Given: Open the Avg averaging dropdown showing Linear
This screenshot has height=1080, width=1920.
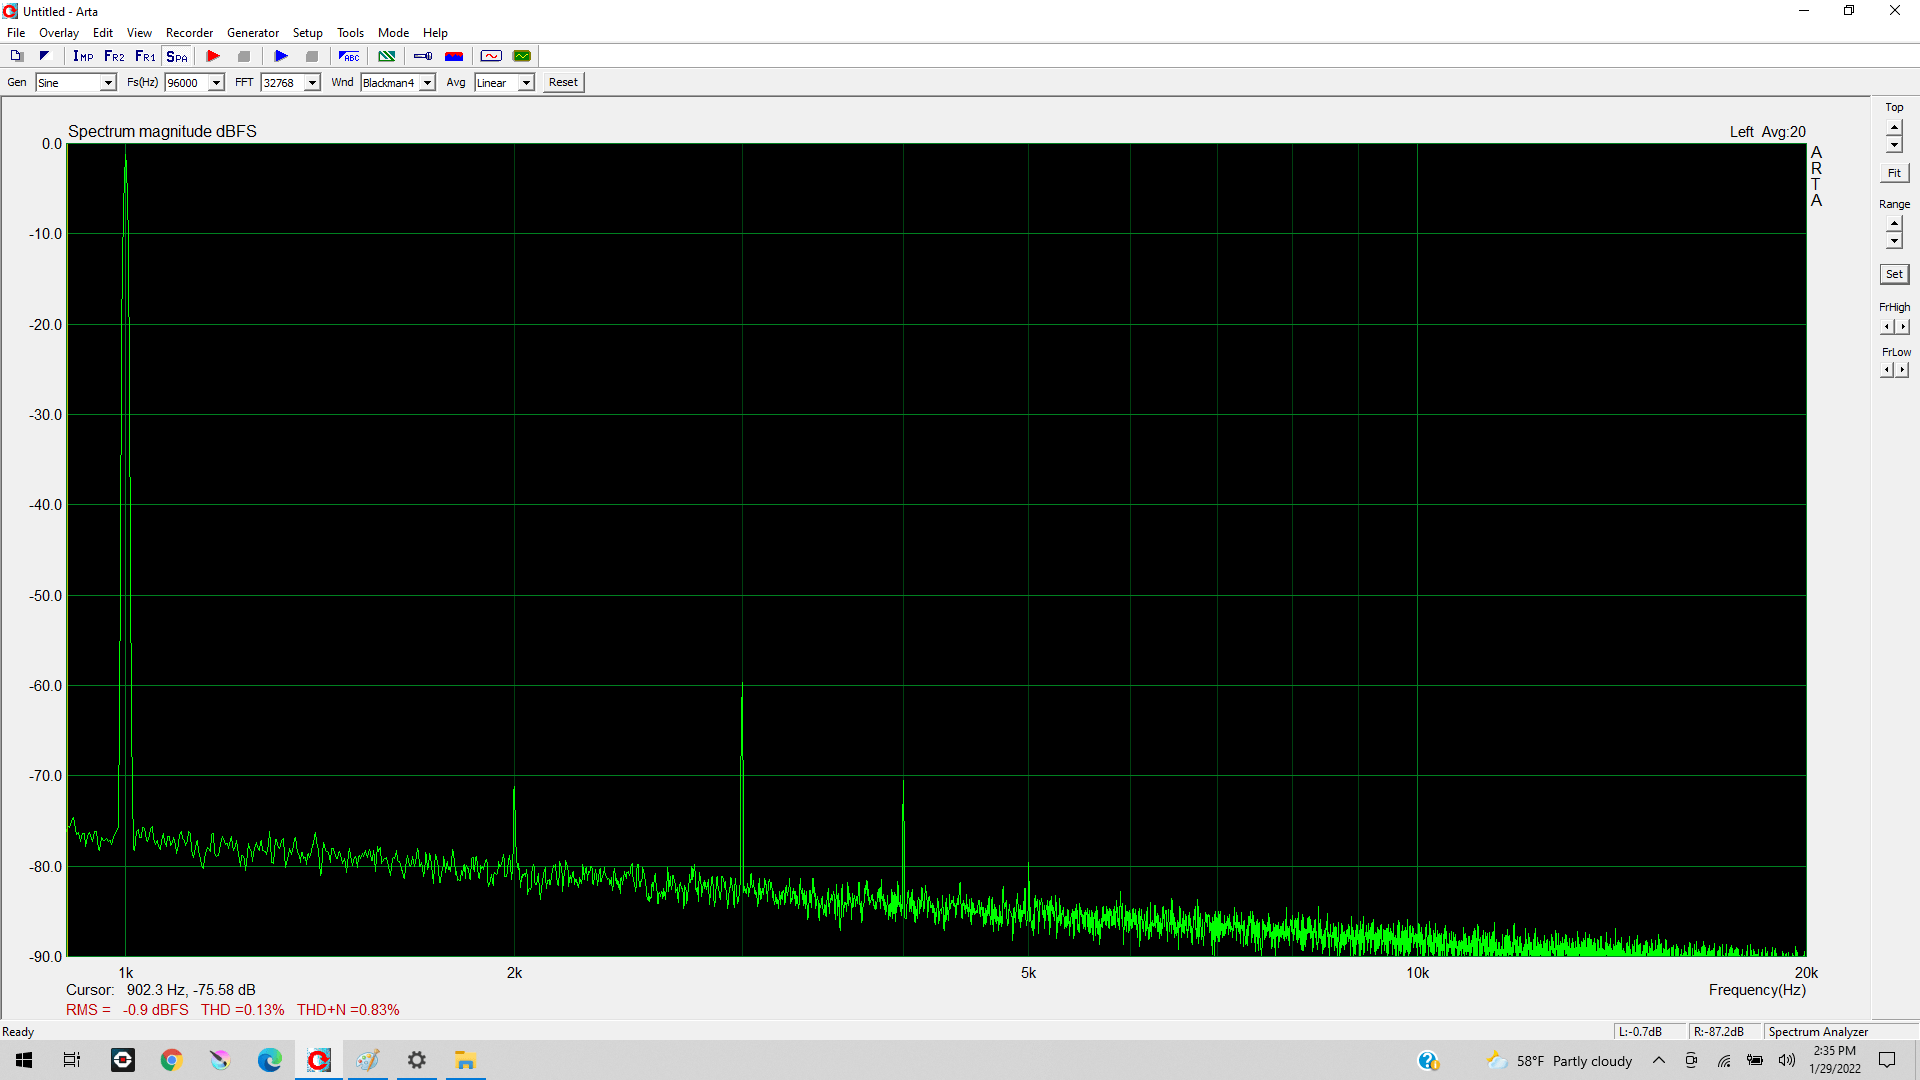Looking at the screenshot, I should tap(505, 83).
